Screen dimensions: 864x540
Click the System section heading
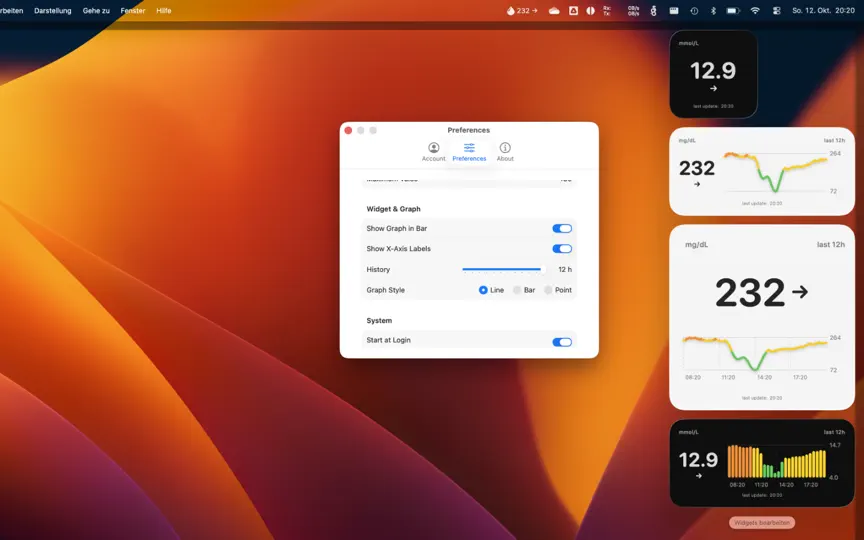pyautogui.click(x=379, y=321)
